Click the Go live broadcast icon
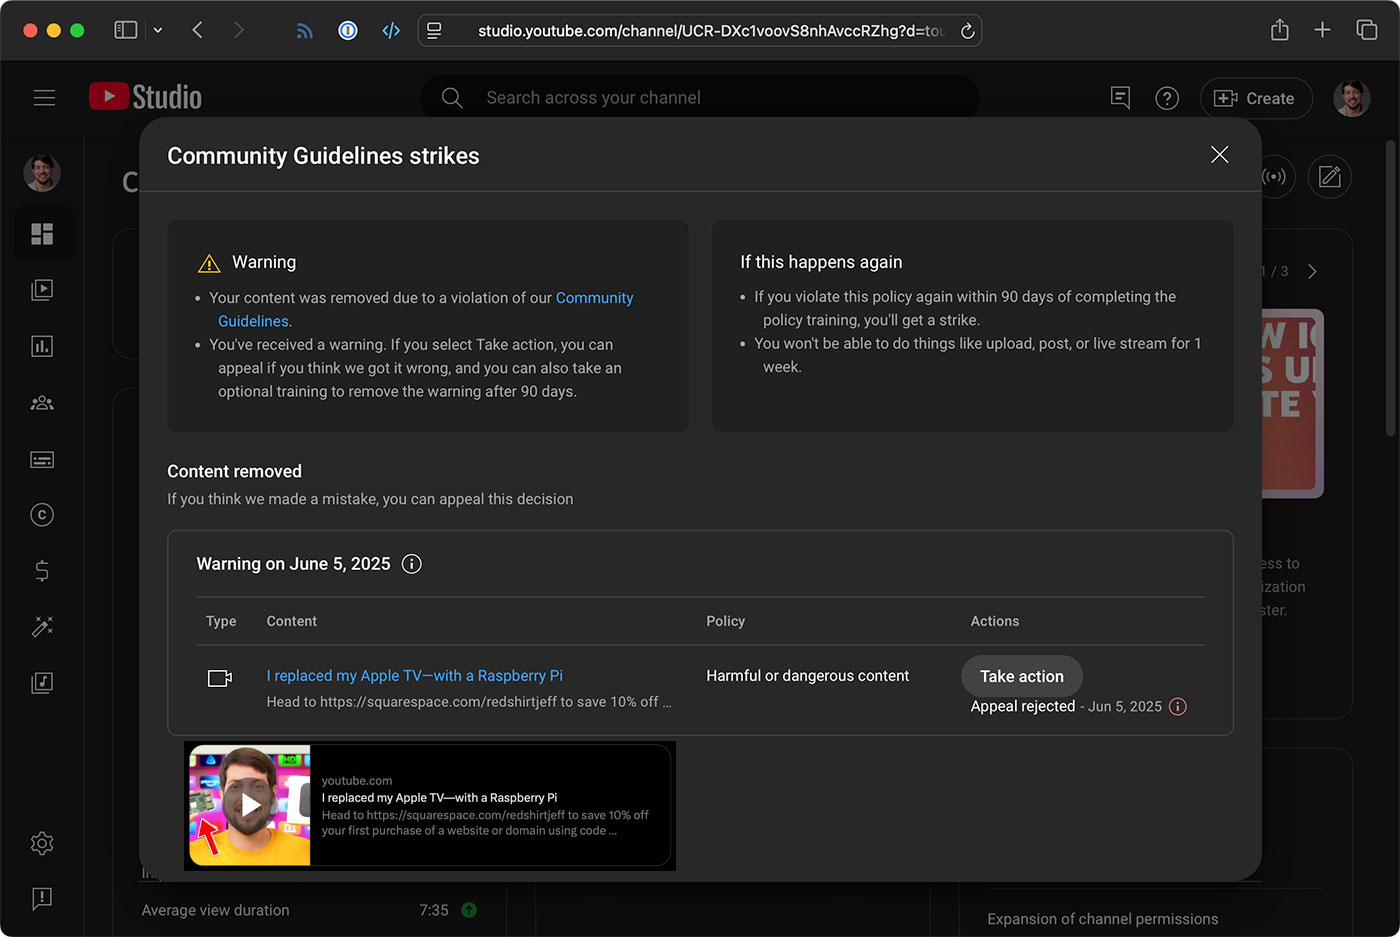The height and width of the screenshot is (937, 1400). click(x=1276, y=176)
